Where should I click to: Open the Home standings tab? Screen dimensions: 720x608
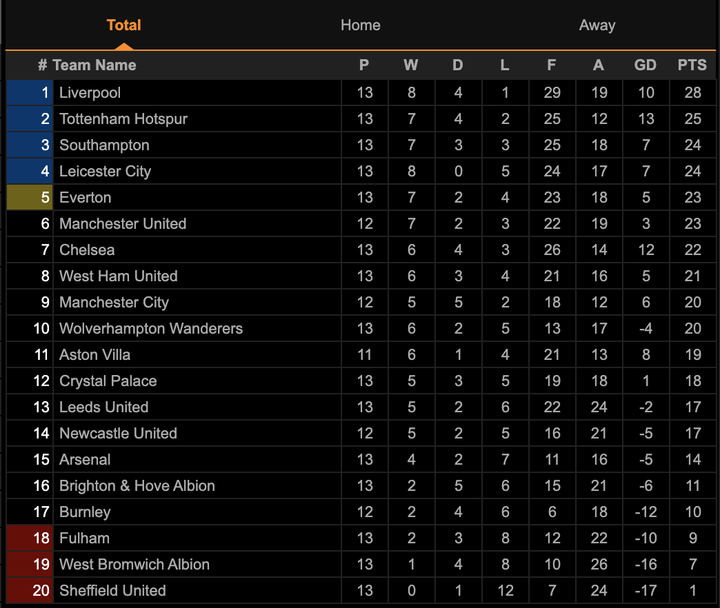point(360,25)
